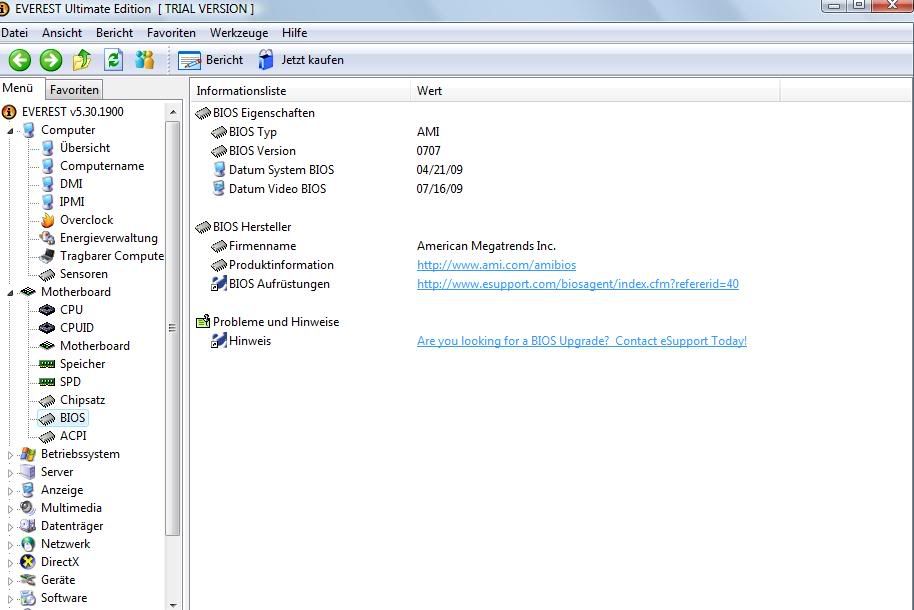Image resolution: width=914 pixels, height=610 pixels.
Task: Select the Speicher memory icon
Action: 47,364
